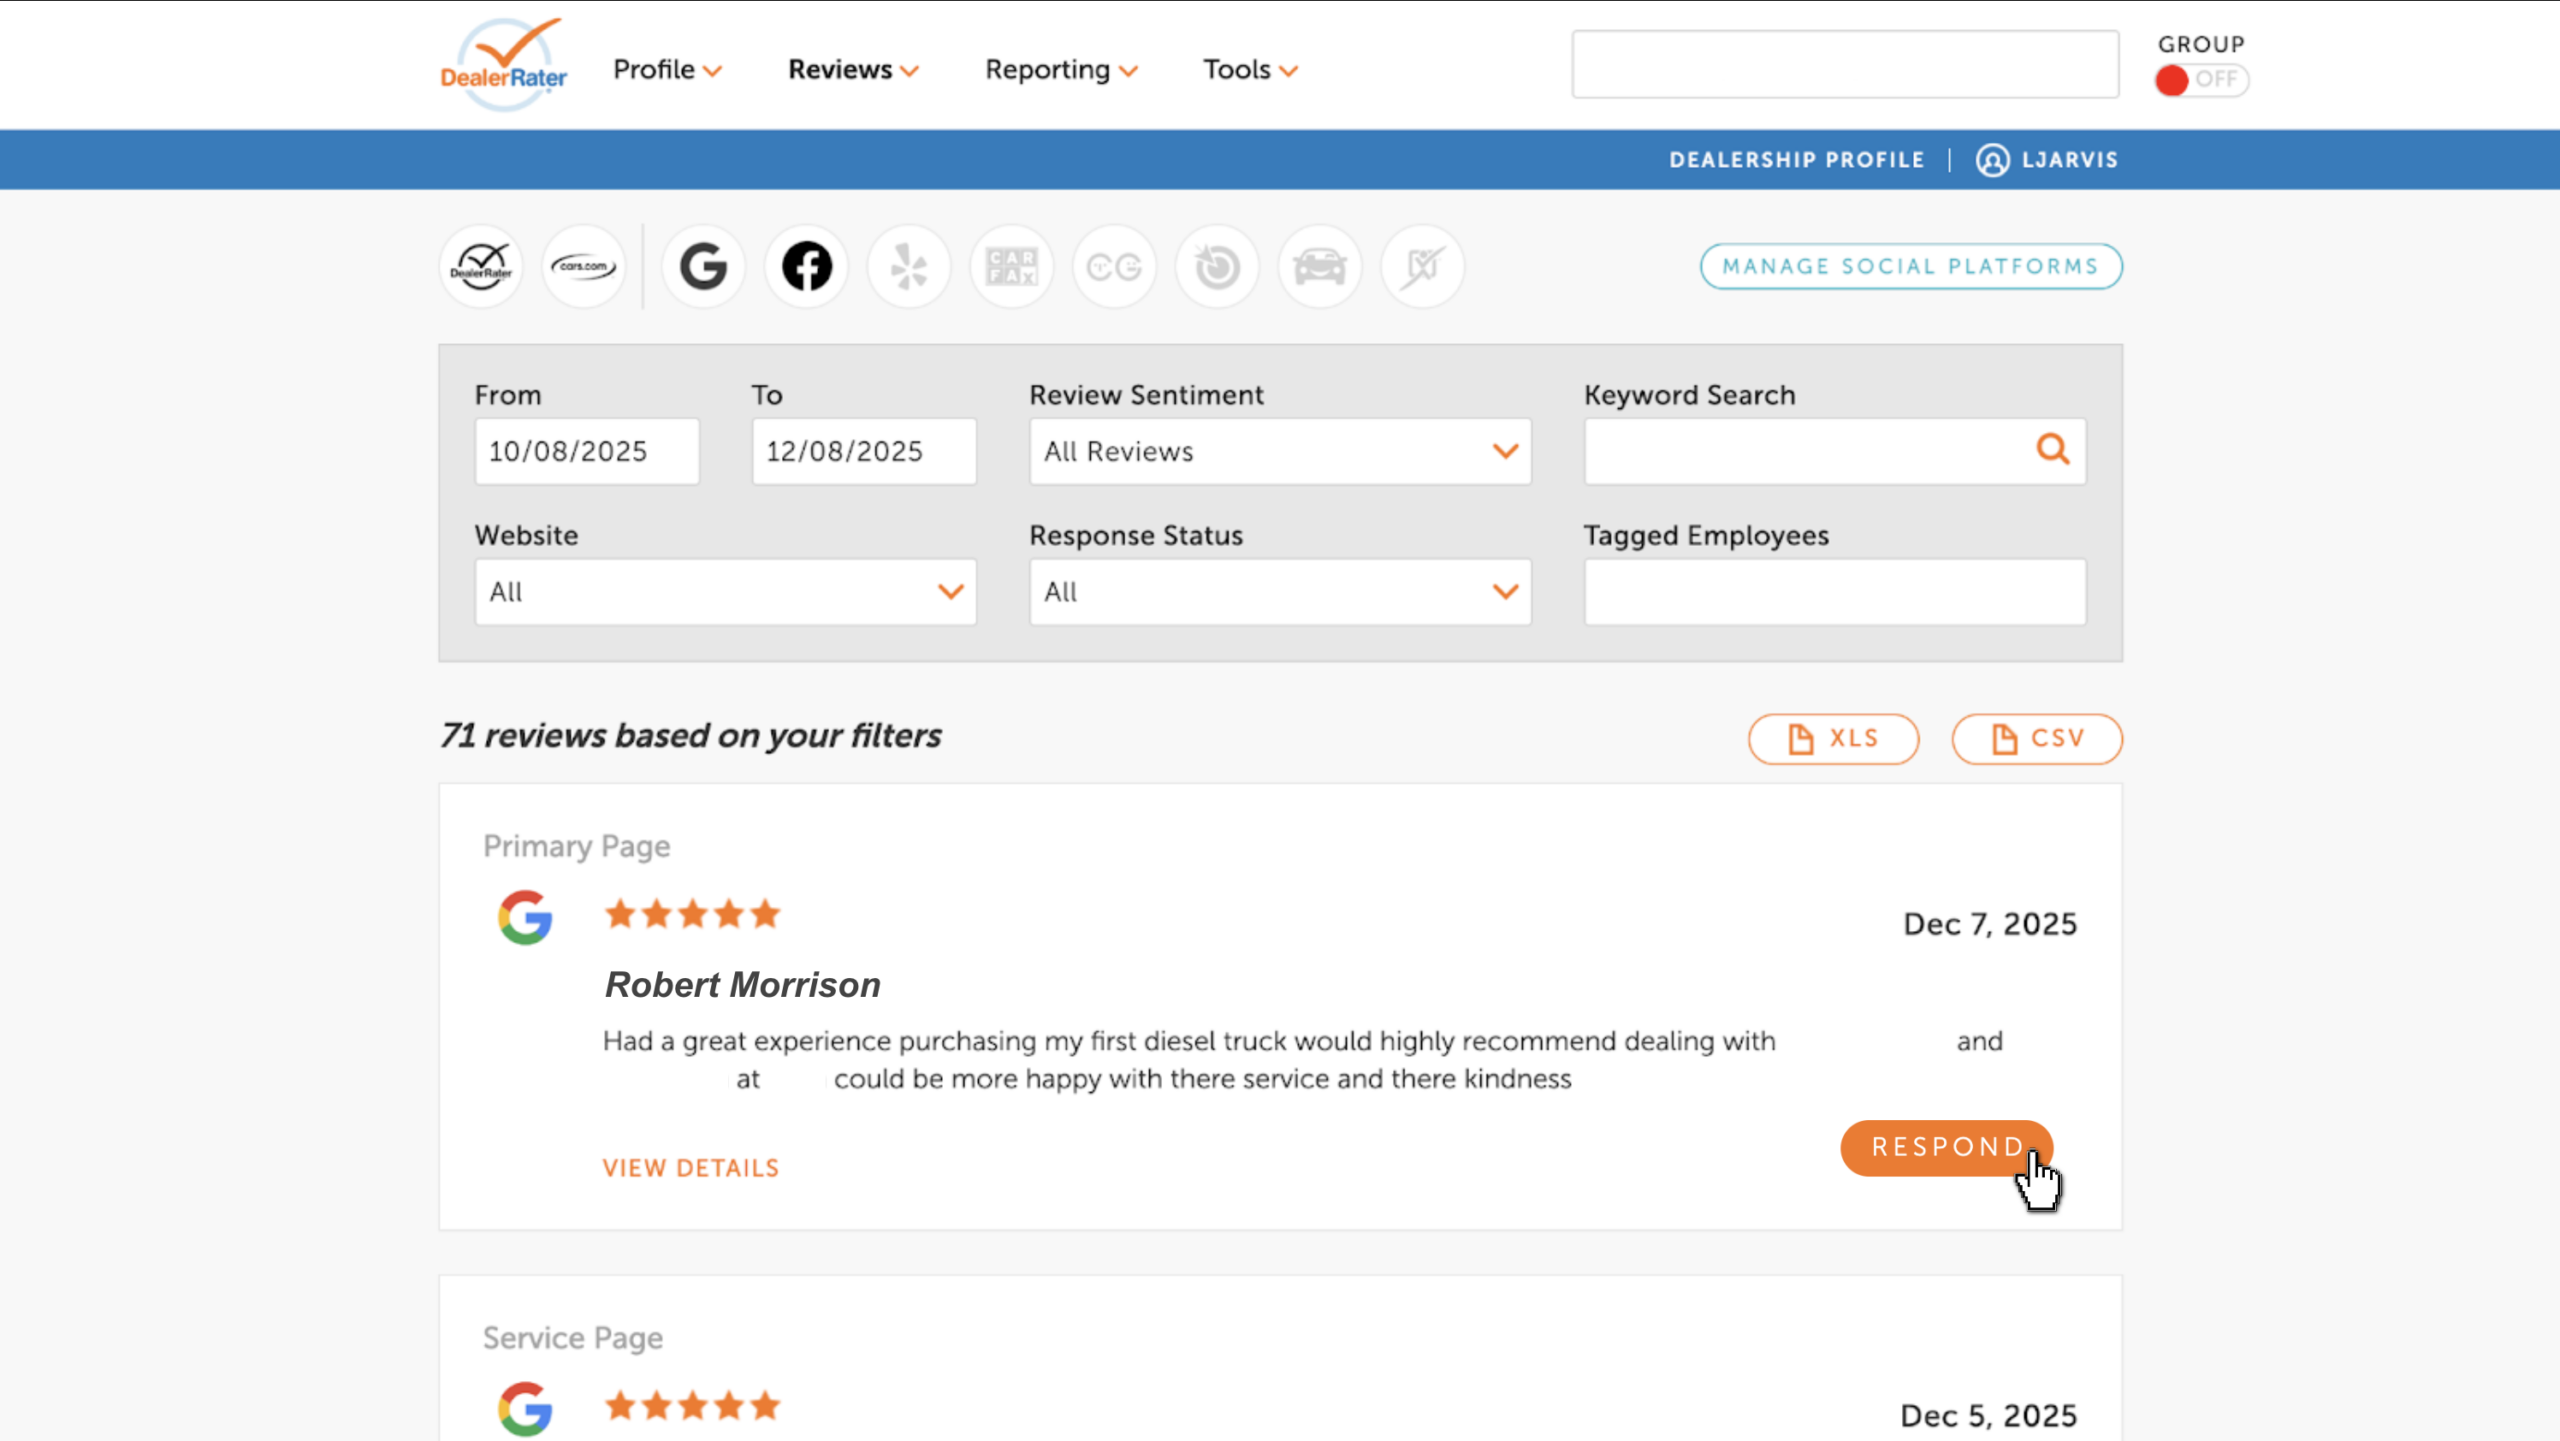Export reviews as CSV

coord(2036,739)
